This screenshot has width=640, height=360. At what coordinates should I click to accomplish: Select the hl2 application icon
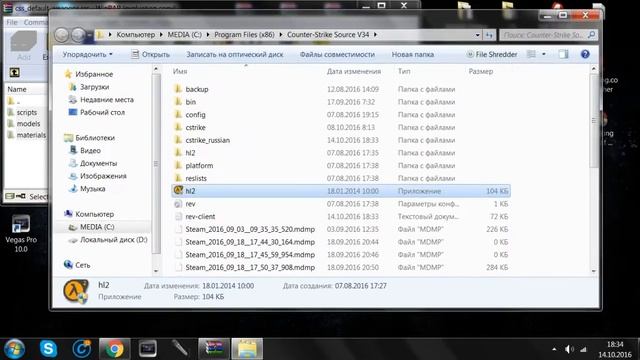[178, 191]
